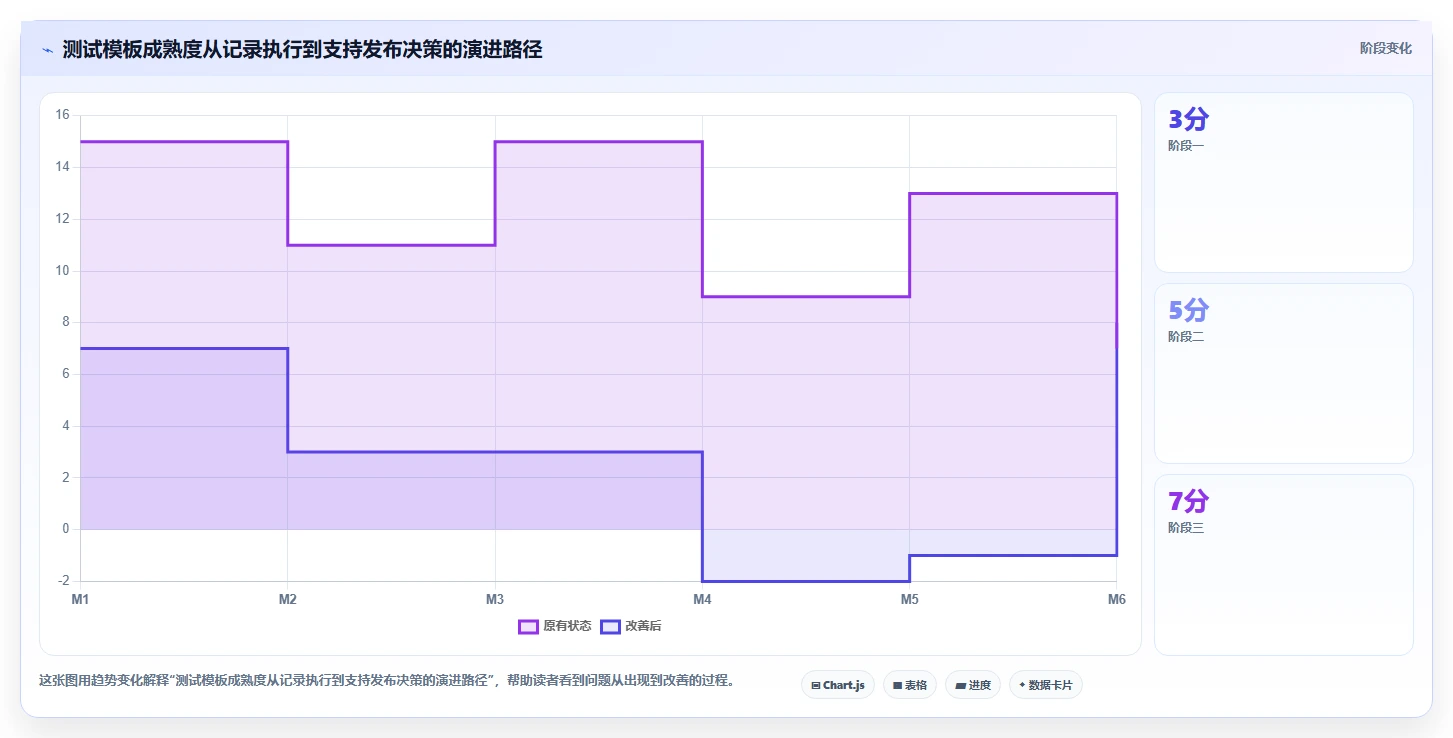Click the M3 x-axis label

(x=495, y=600)
